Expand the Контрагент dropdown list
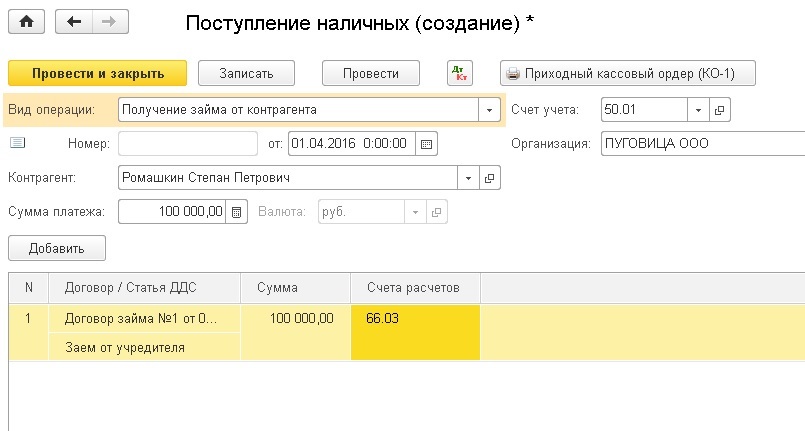805x431 pixels. (x=469, y=178)
